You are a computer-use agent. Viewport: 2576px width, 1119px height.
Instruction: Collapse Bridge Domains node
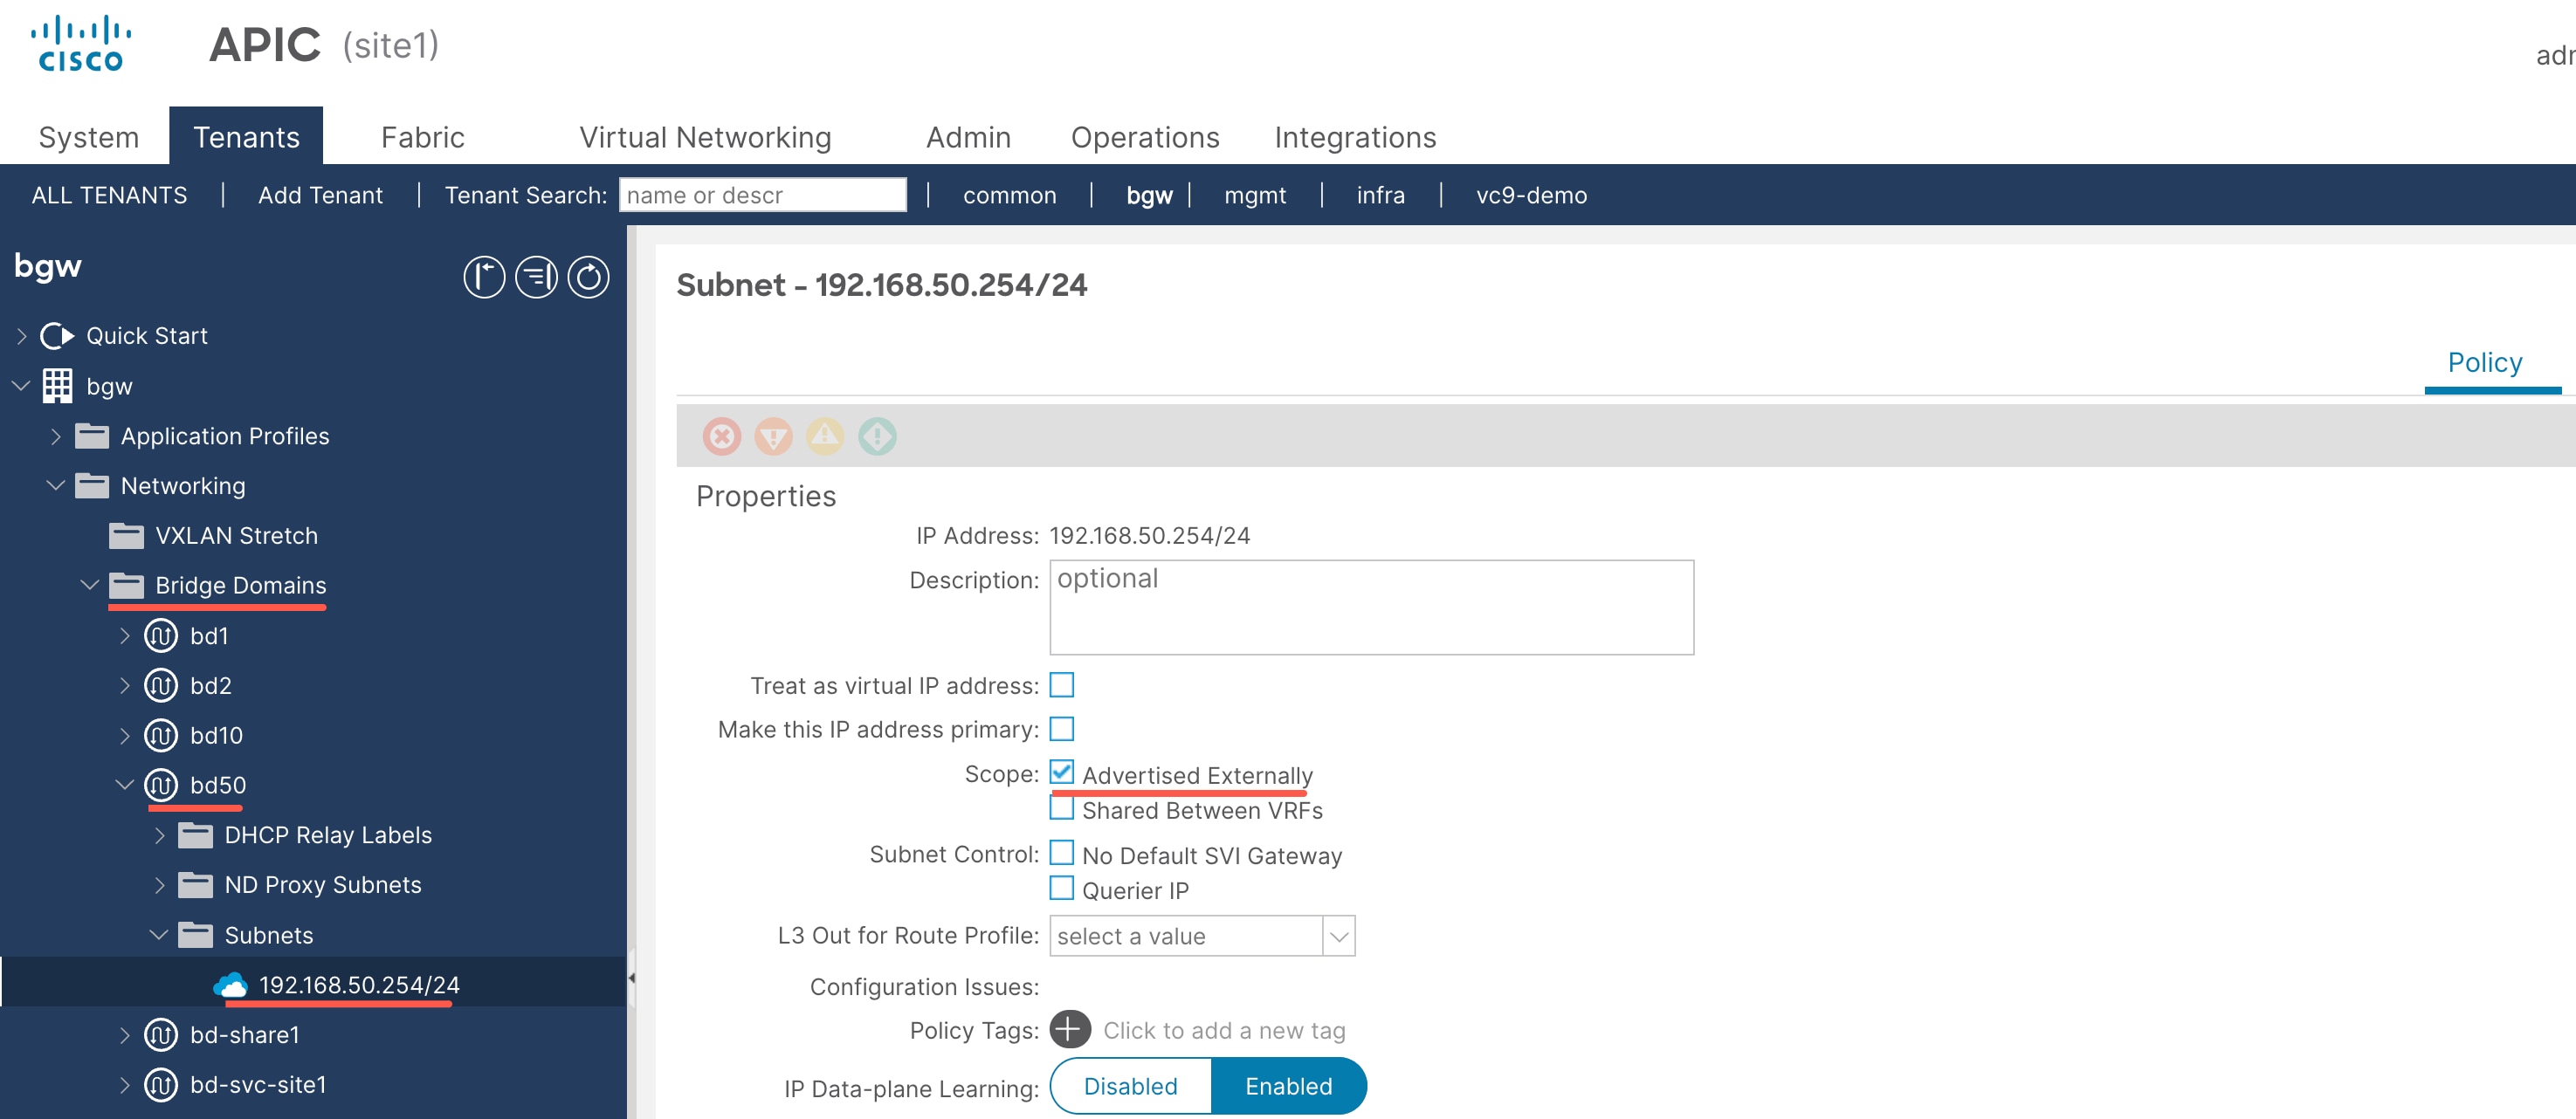[90, 586]
